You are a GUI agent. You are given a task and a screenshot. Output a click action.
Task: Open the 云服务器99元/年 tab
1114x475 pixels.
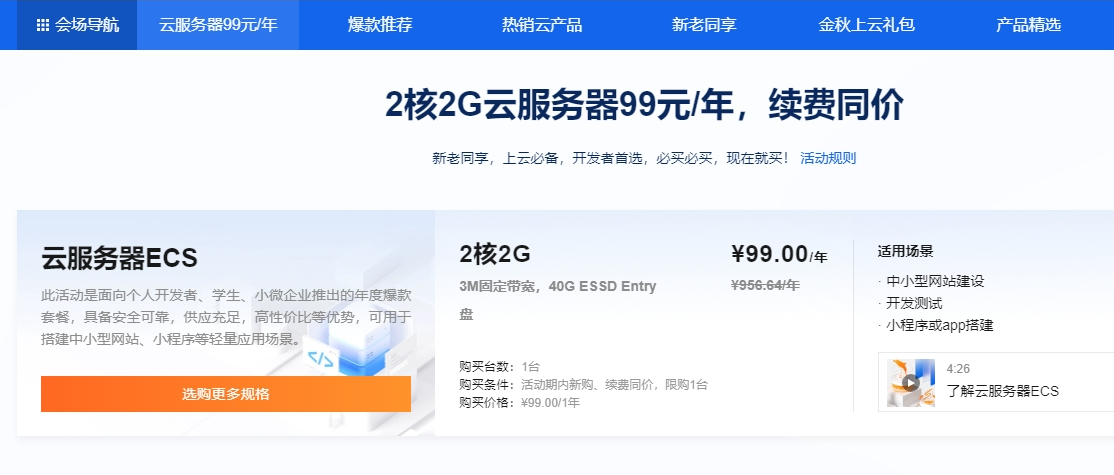[217, 25]
